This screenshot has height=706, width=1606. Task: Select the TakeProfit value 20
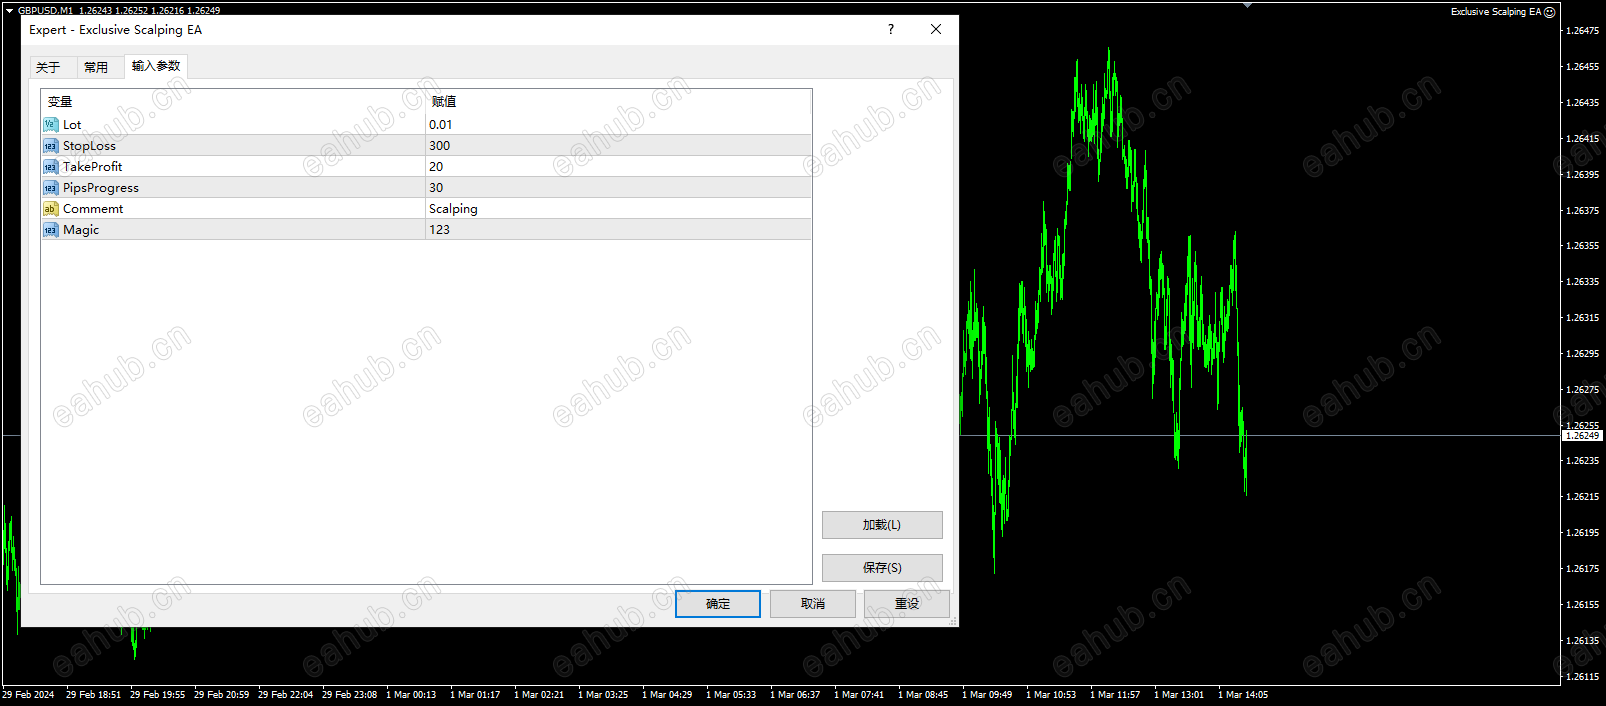436,167
